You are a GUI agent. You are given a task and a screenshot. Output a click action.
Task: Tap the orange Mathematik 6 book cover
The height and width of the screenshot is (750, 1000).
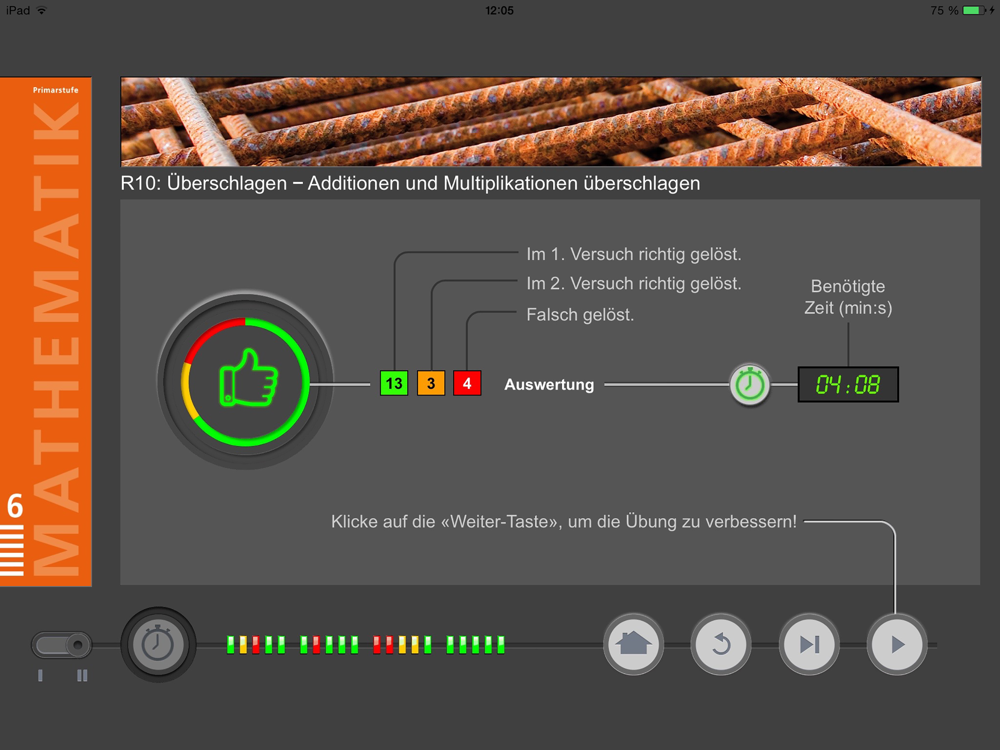point(46,332)
